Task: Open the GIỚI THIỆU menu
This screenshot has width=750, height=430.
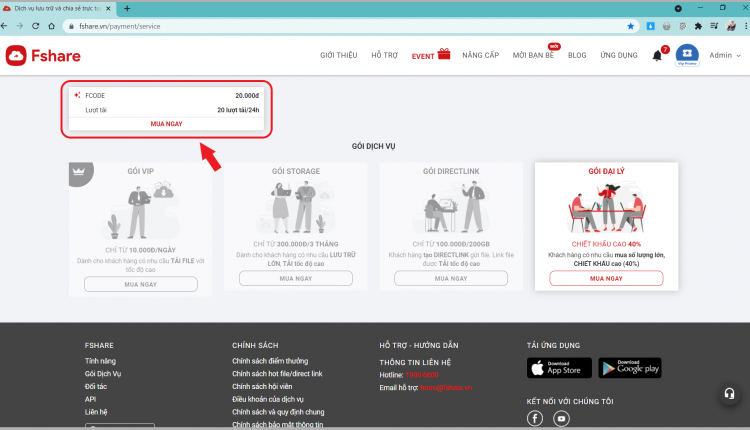Action: click(339, 55)
